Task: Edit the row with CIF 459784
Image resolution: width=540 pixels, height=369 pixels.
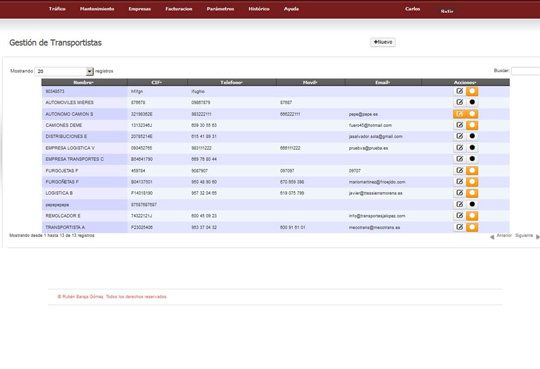Action: [x=459, y=170]
